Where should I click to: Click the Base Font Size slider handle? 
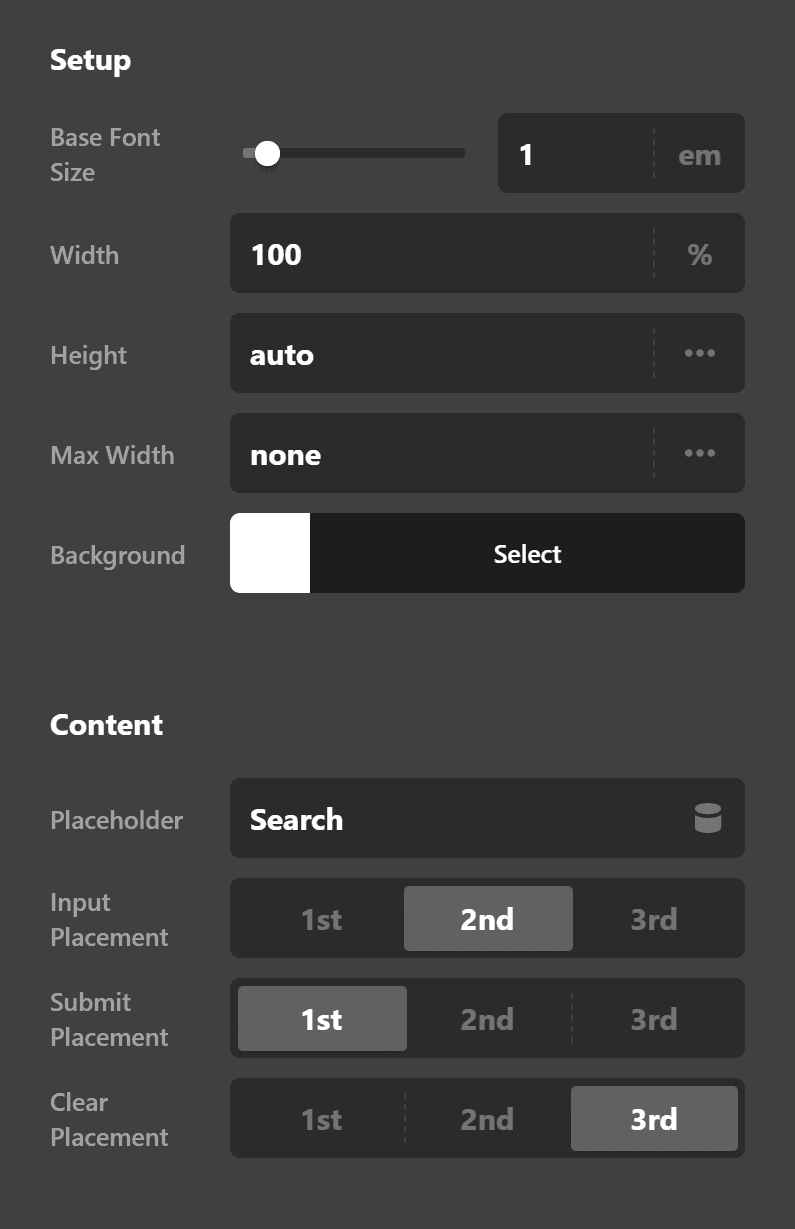click(267, 153)
